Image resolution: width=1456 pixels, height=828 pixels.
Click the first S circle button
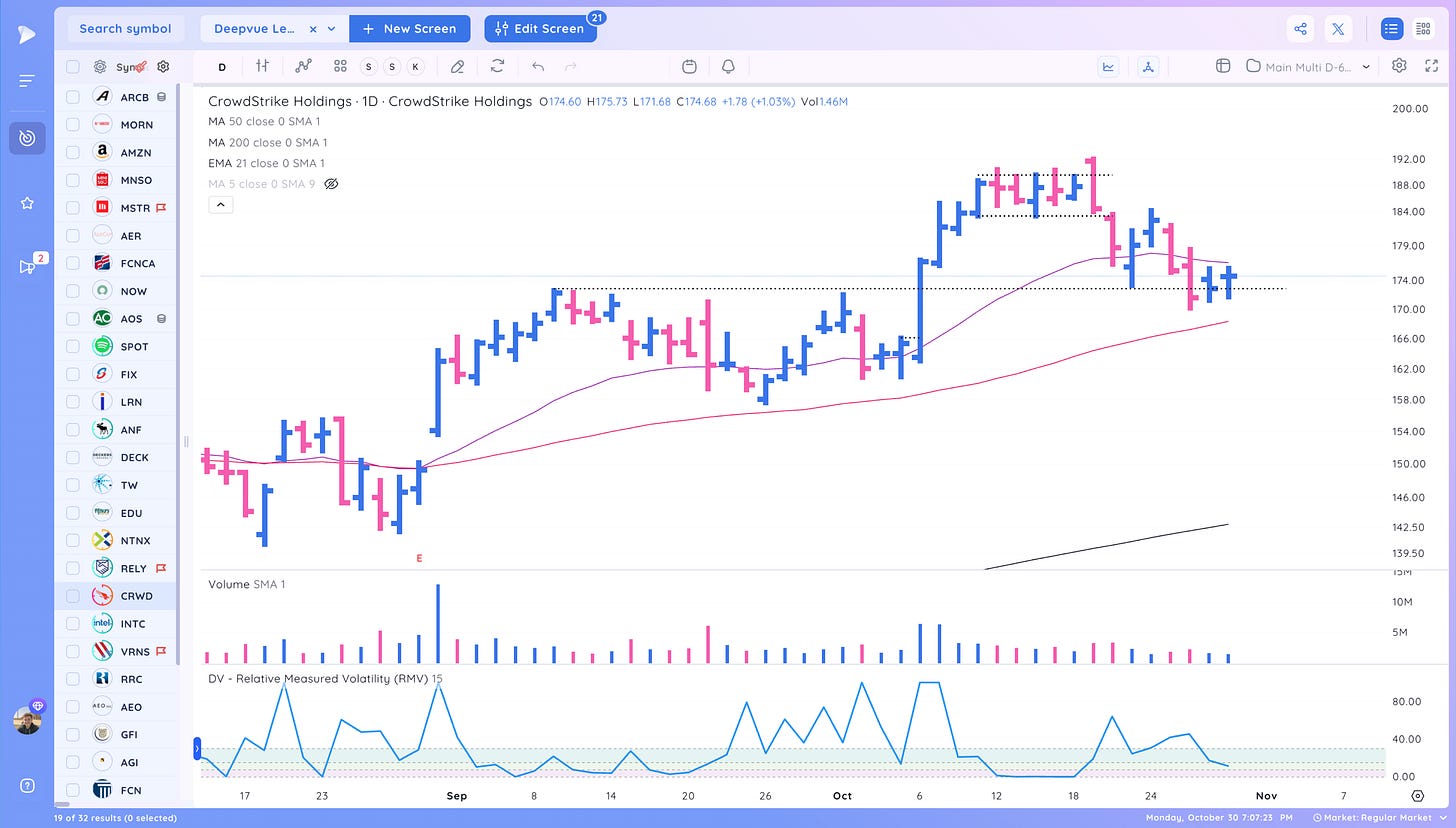[x=369, y=66]
